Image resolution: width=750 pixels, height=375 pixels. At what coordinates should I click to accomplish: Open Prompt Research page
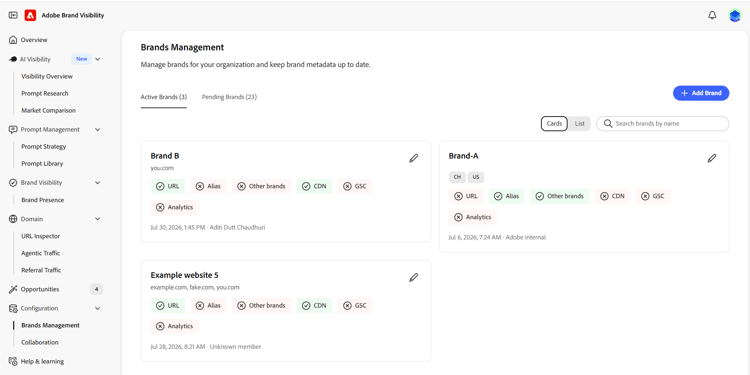(x=44, y=94)
